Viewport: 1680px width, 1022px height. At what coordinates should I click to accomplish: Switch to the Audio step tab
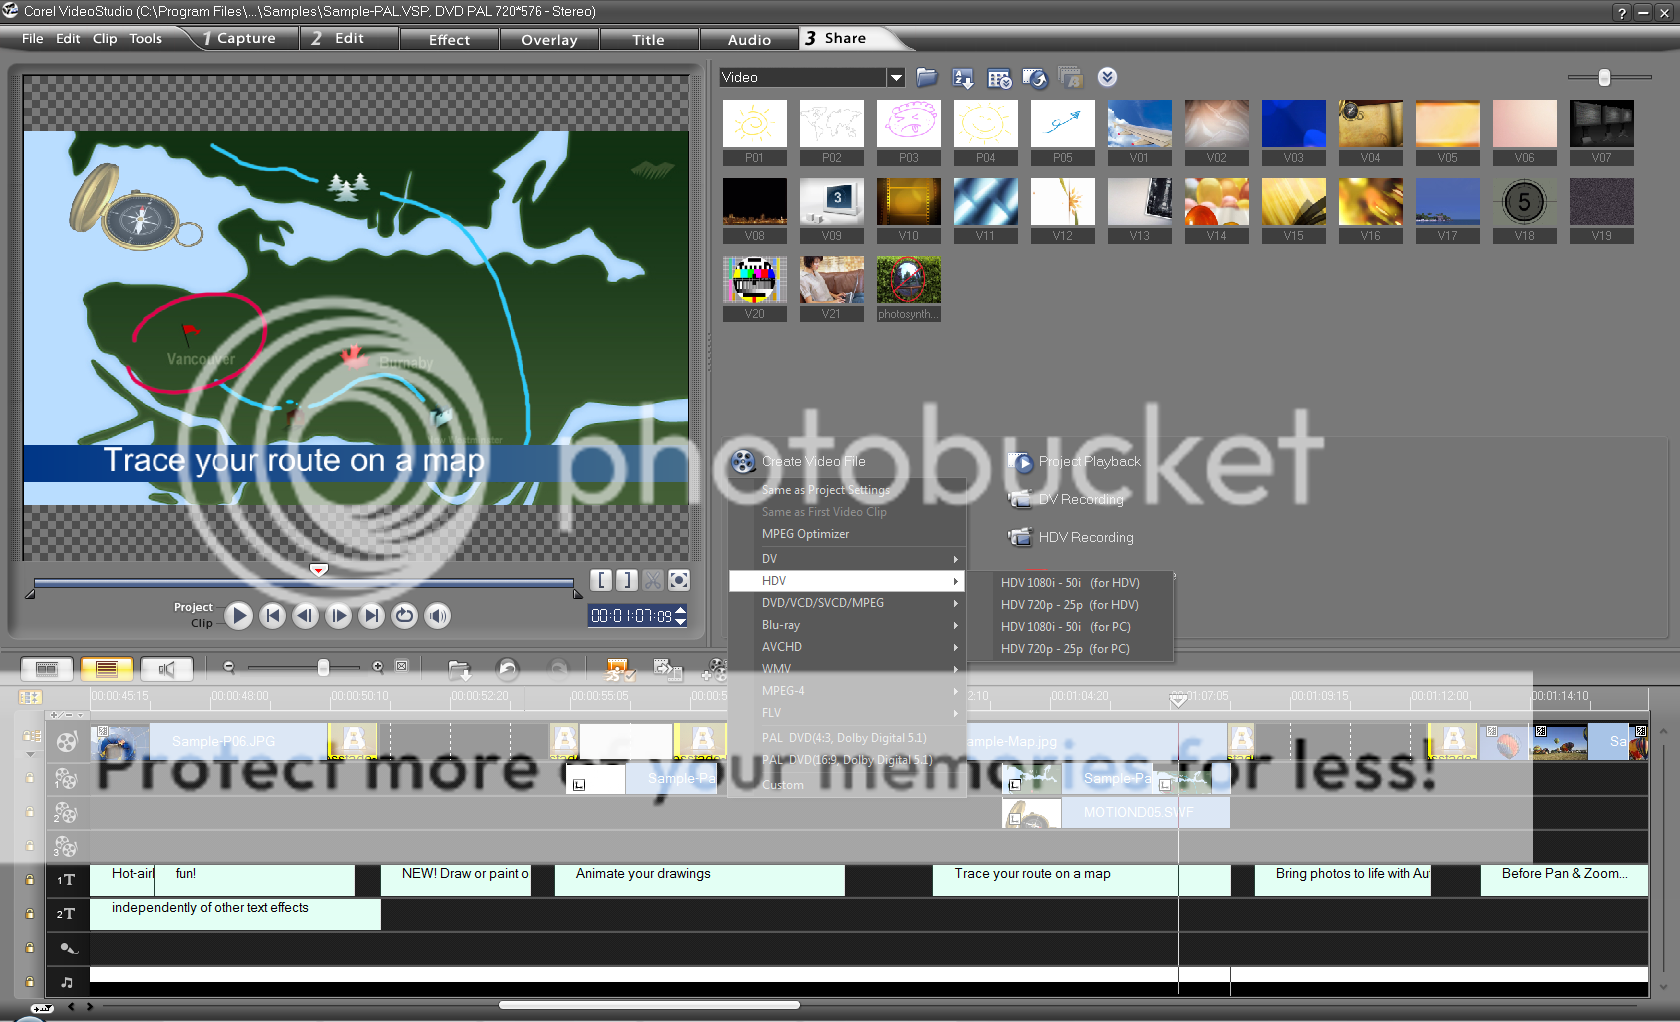(x=748, y=39)
